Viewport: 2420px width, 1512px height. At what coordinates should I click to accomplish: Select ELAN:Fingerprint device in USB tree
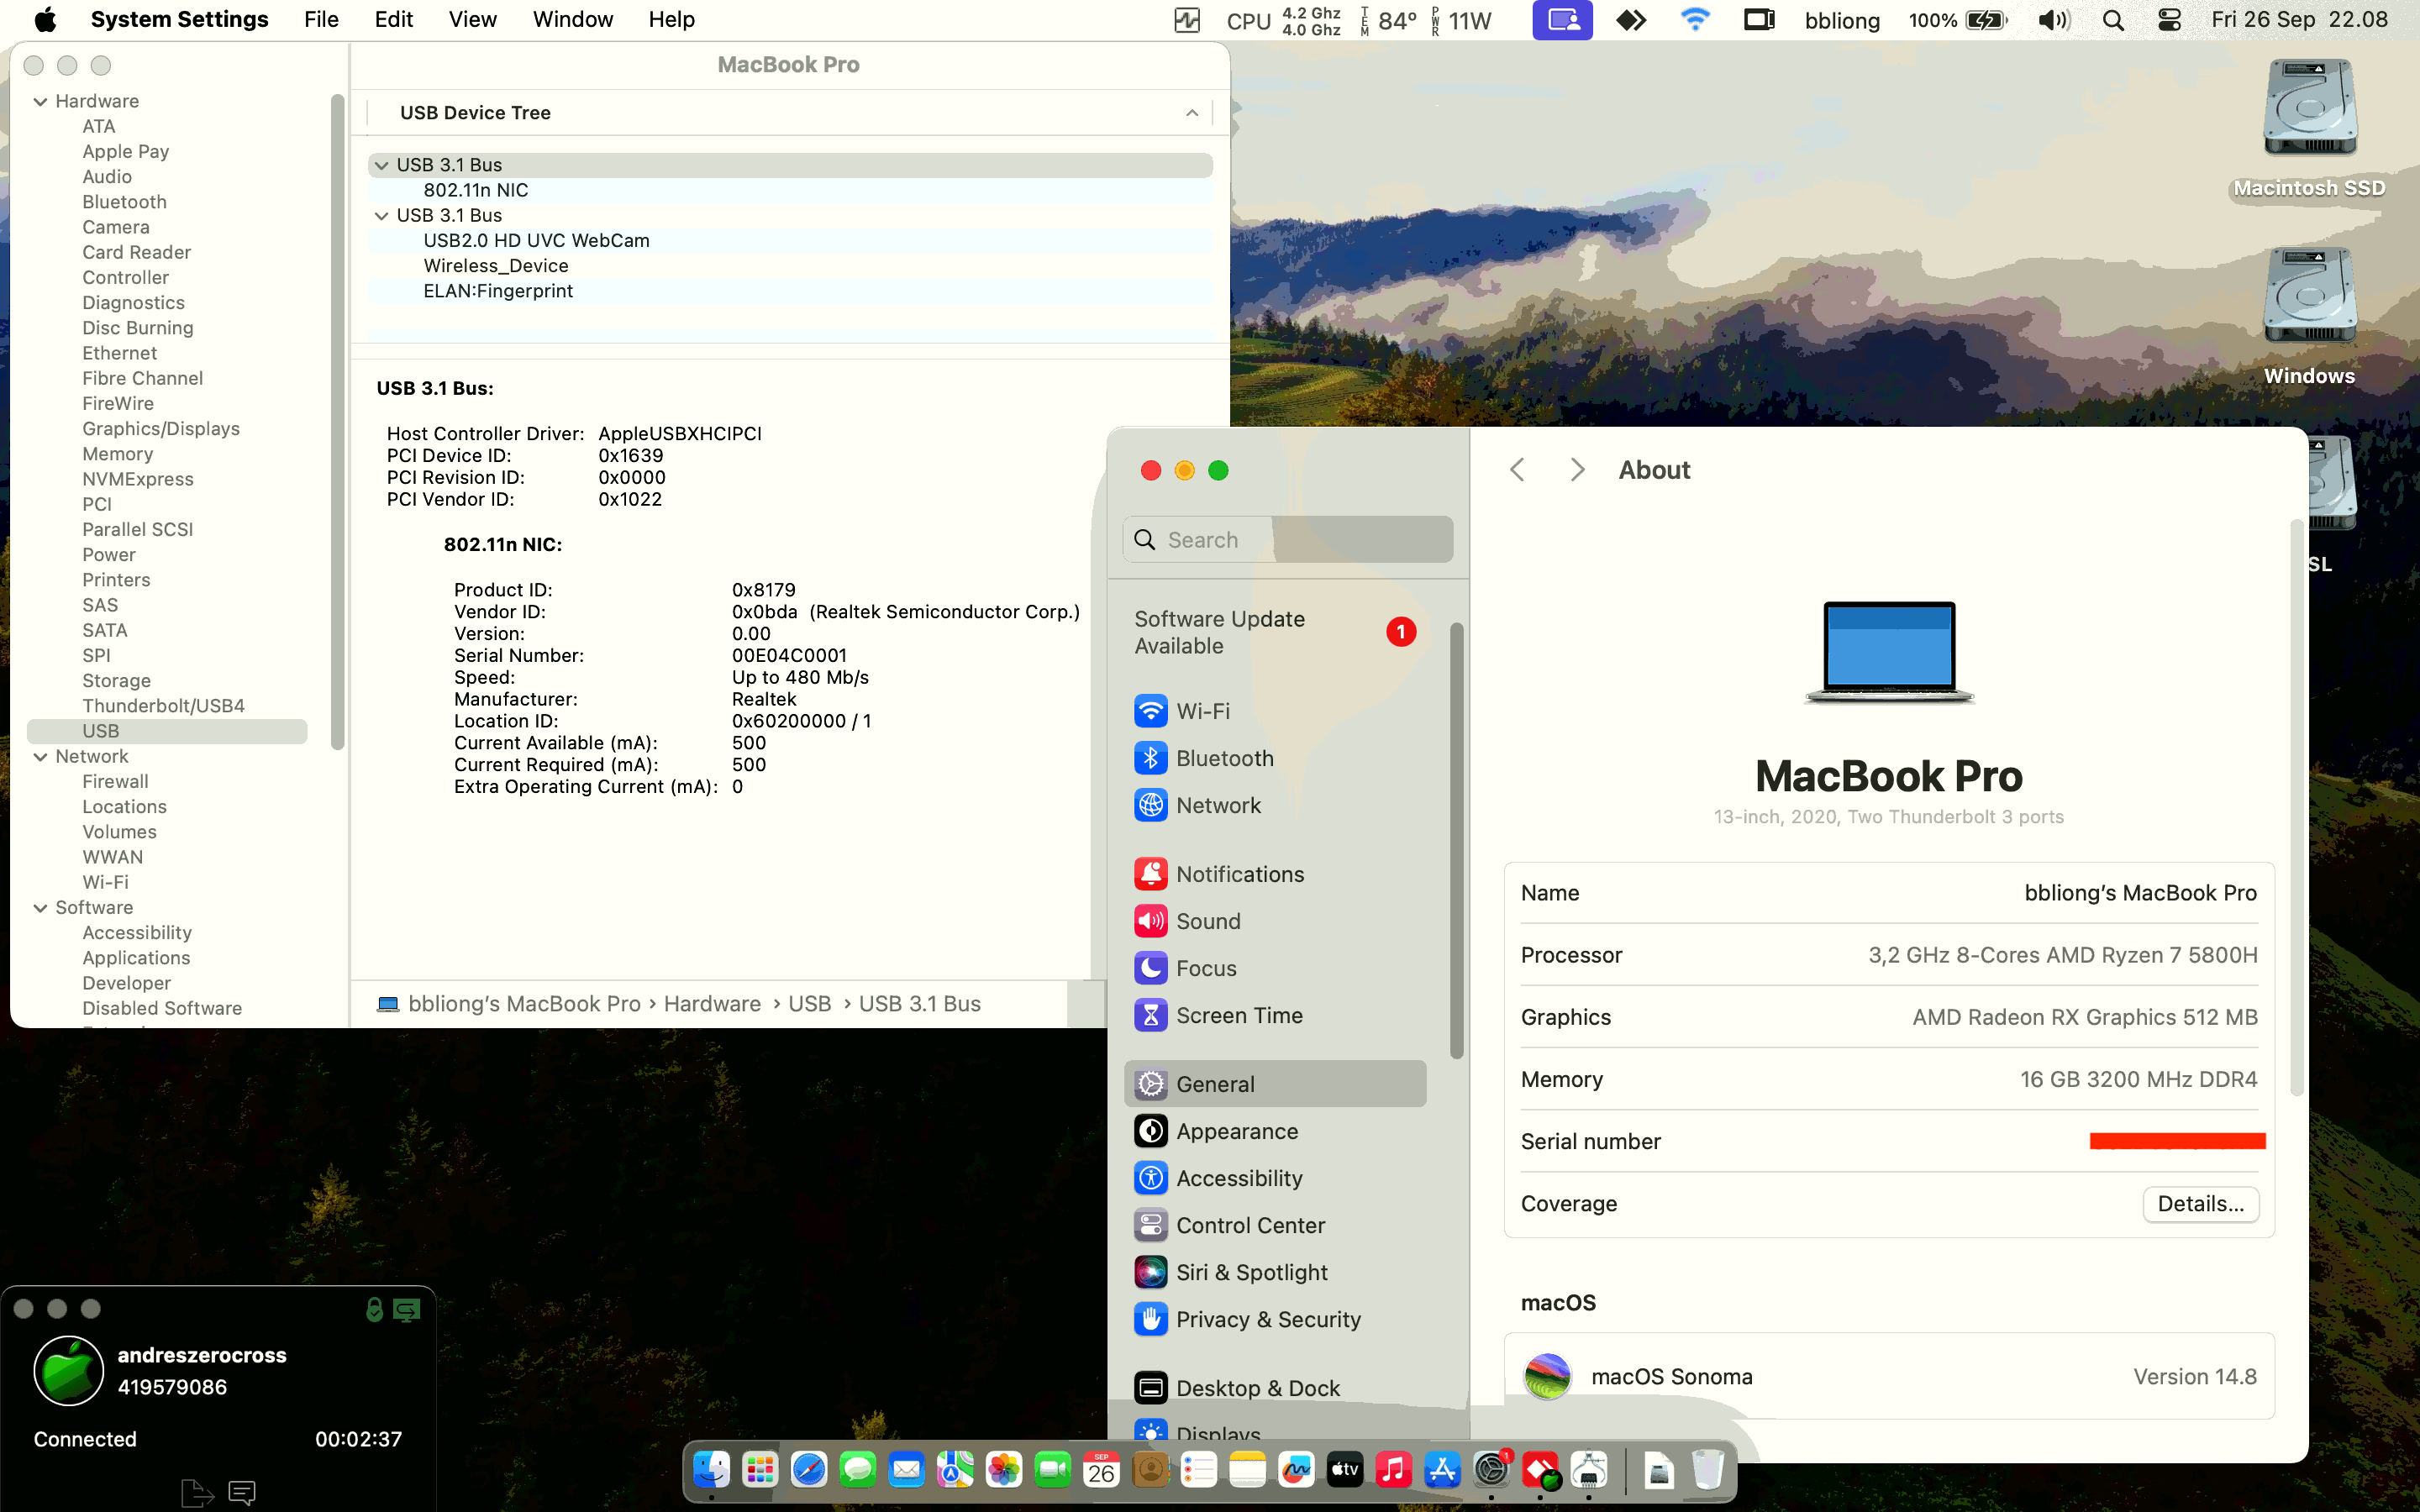(790, 291)
